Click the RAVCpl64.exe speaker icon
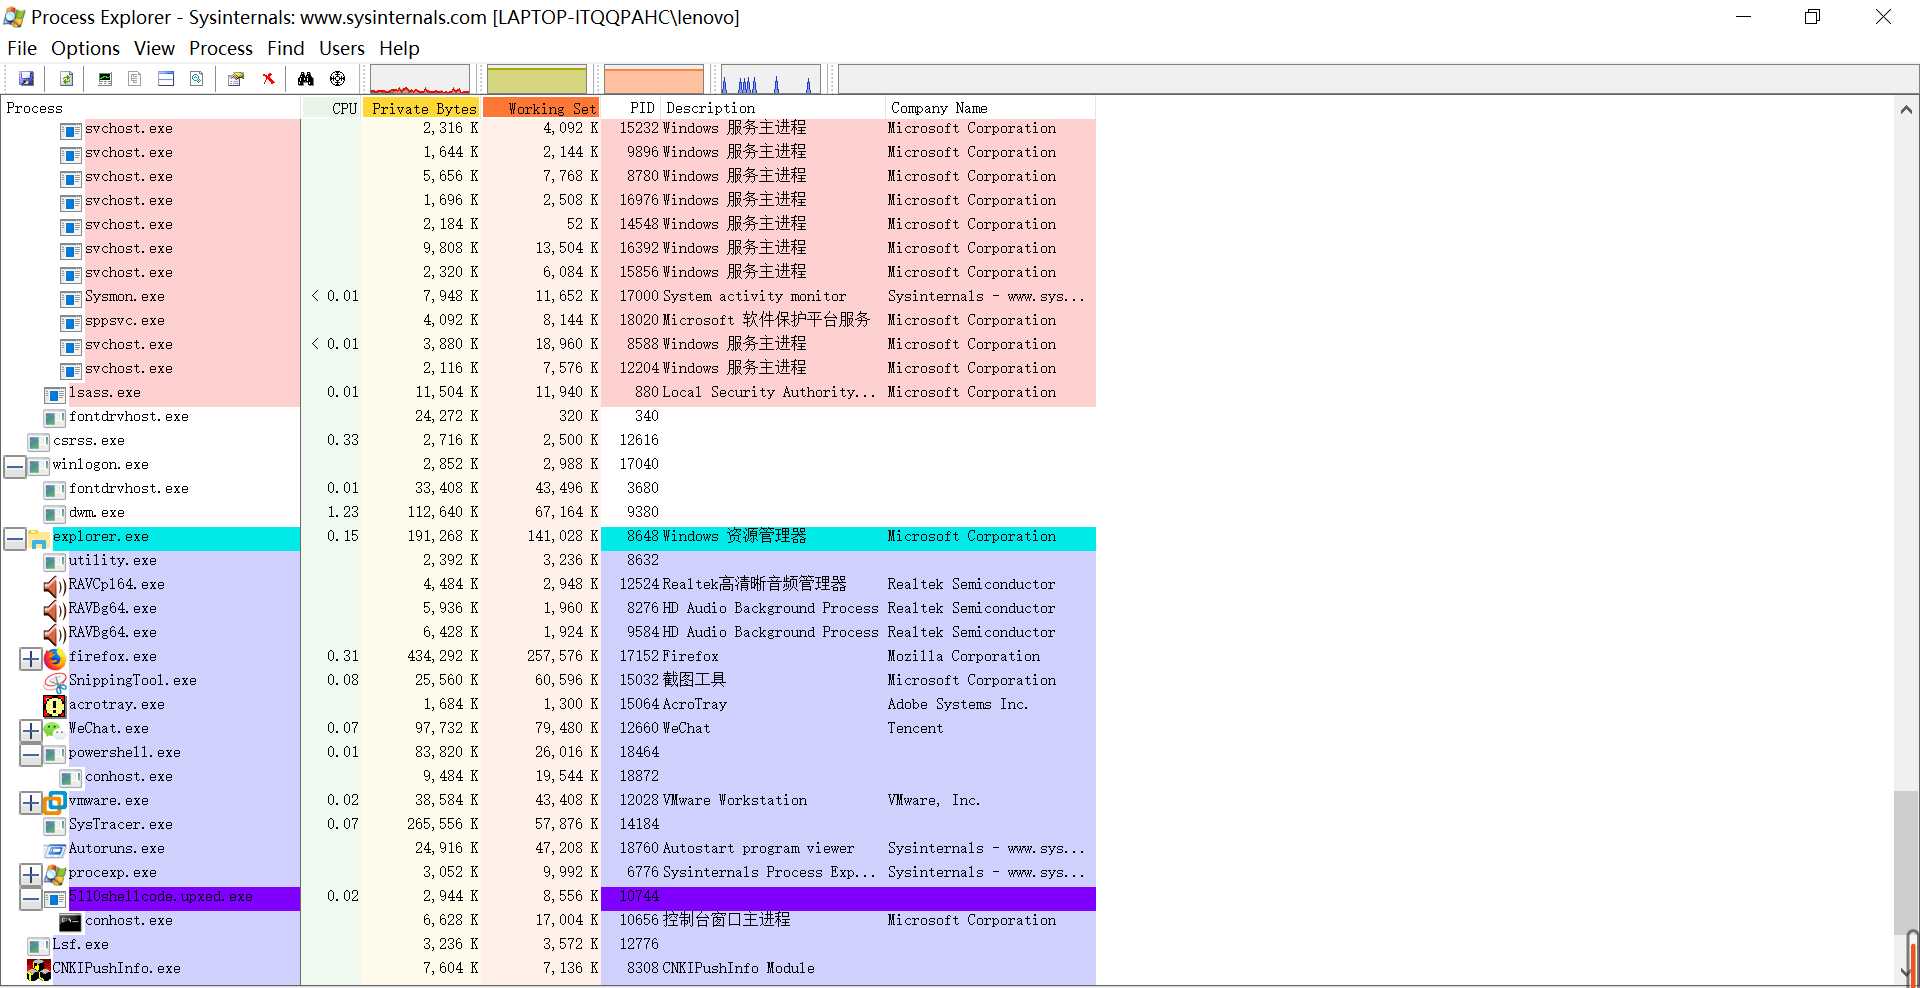 click(55, 585)
